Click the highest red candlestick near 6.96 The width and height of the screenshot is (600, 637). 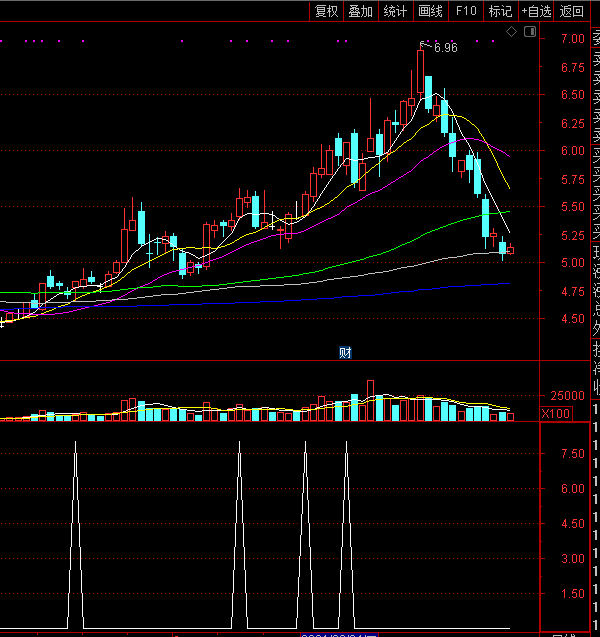(x=420, y=71)
